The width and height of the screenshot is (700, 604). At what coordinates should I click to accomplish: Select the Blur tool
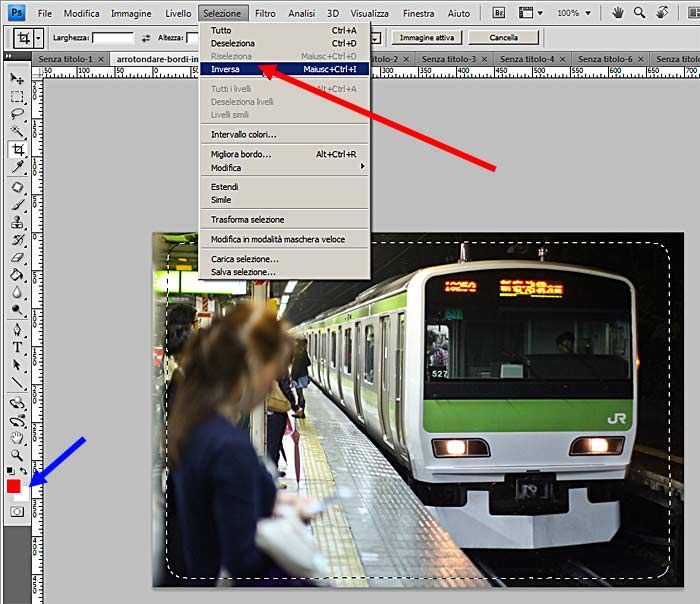point(17,292)
